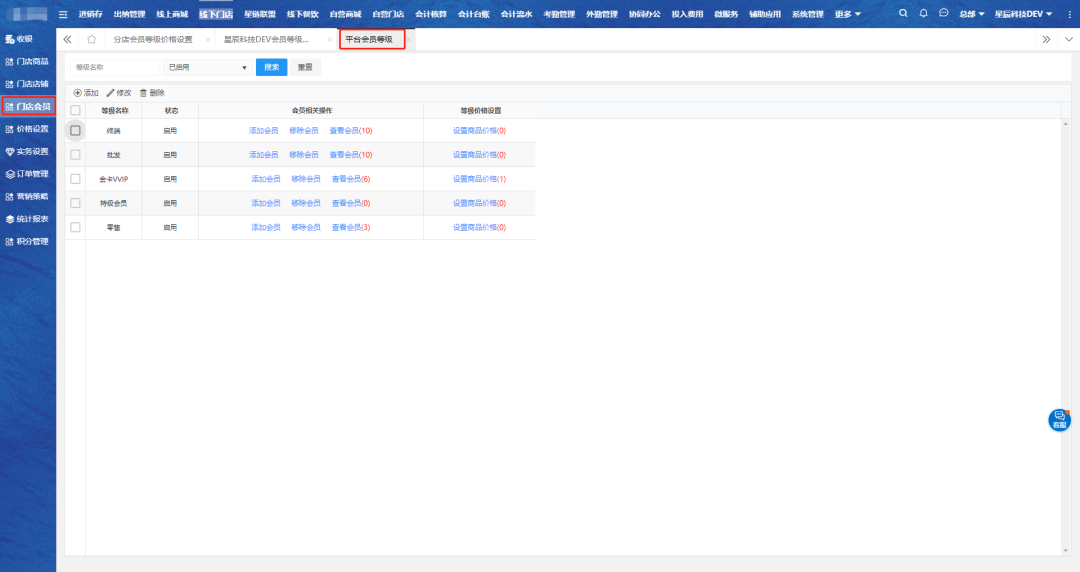This screenshot has height=572, width=1080.
Task: Click the 删除 trash icon in toolbar
Action: pos(143,93)
